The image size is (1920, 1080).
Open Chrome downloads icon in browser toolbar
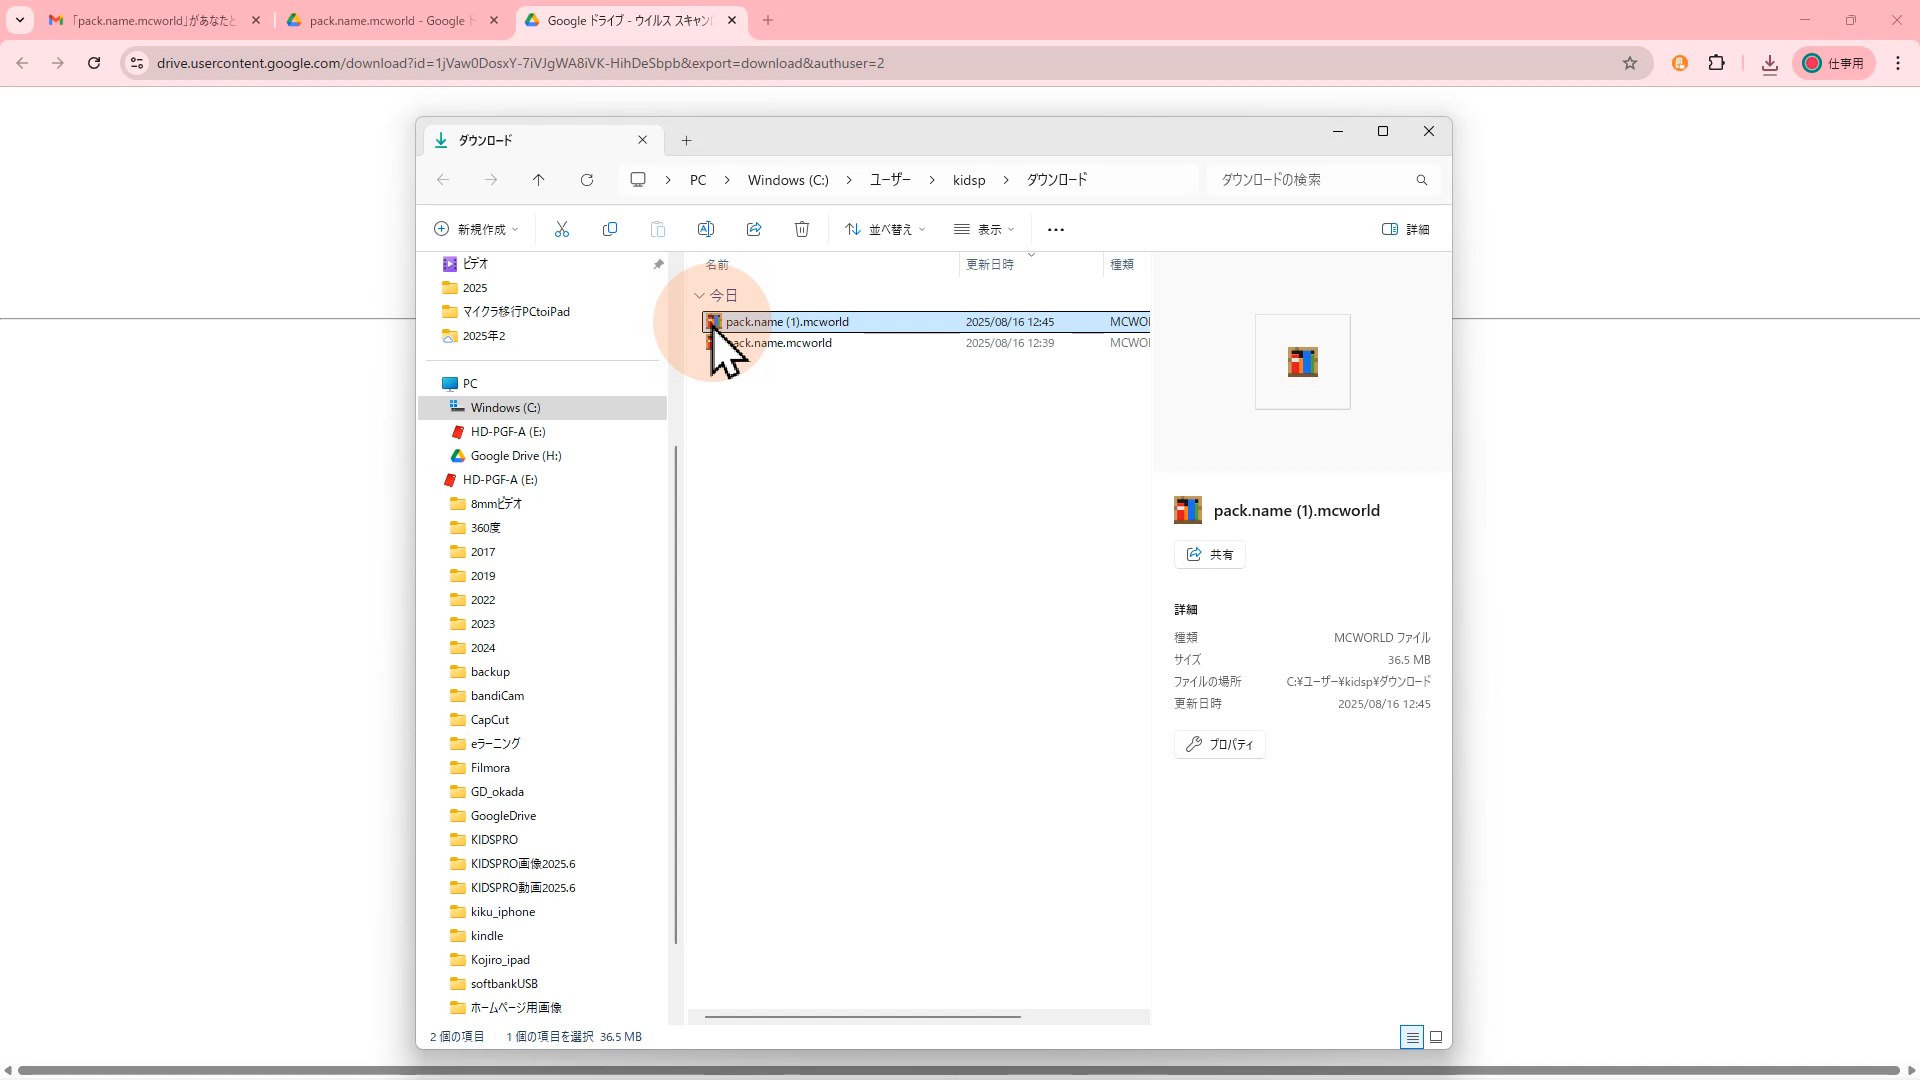pyautogui.click(x=1770, y=63)
